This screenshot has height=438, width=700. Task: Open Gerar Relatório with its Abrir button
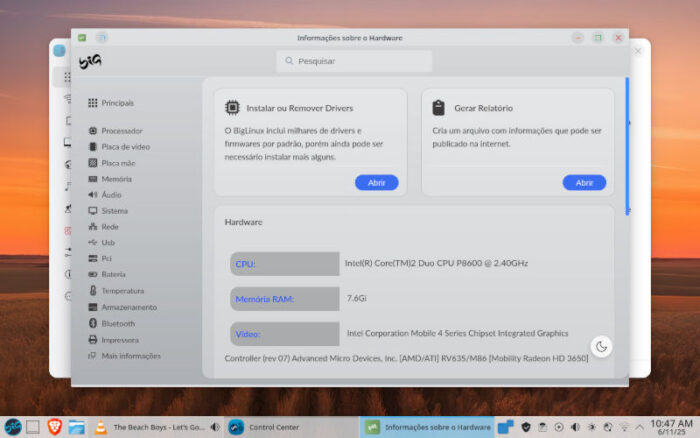click(x=584, y=183)
